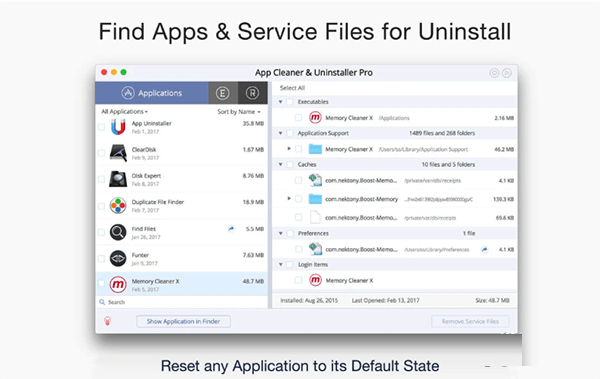
Task: Check the Duplicate File Finder checkbox
Action: coord(101,206)
